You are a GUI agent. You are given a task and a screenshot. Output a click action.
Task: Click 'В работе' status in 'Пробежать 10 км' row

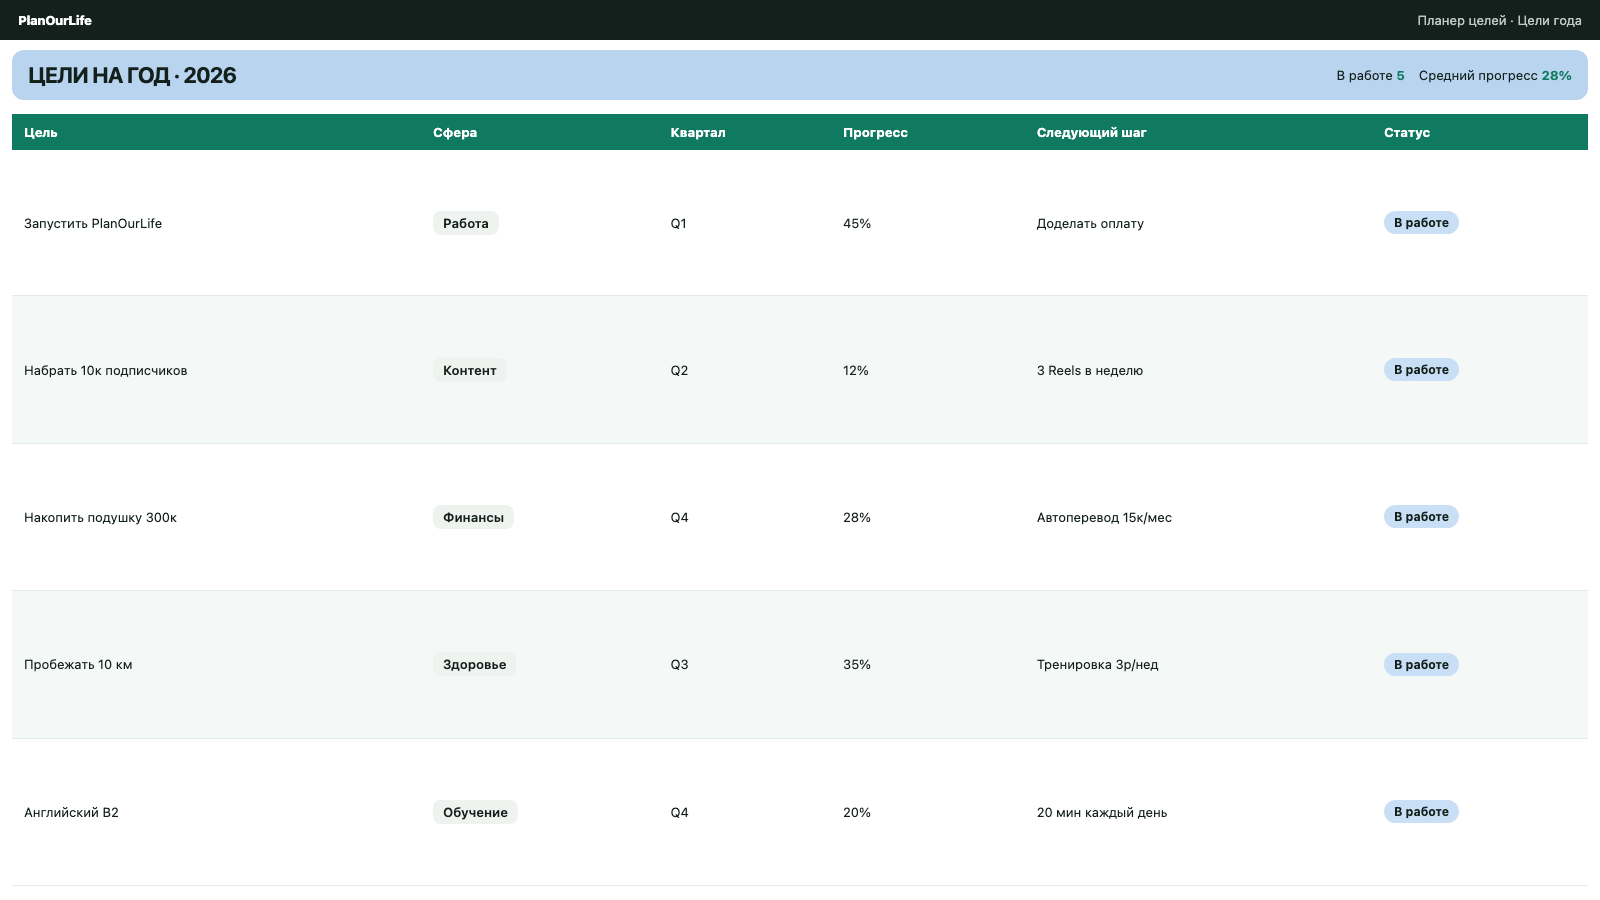[x=1421, y=664]
